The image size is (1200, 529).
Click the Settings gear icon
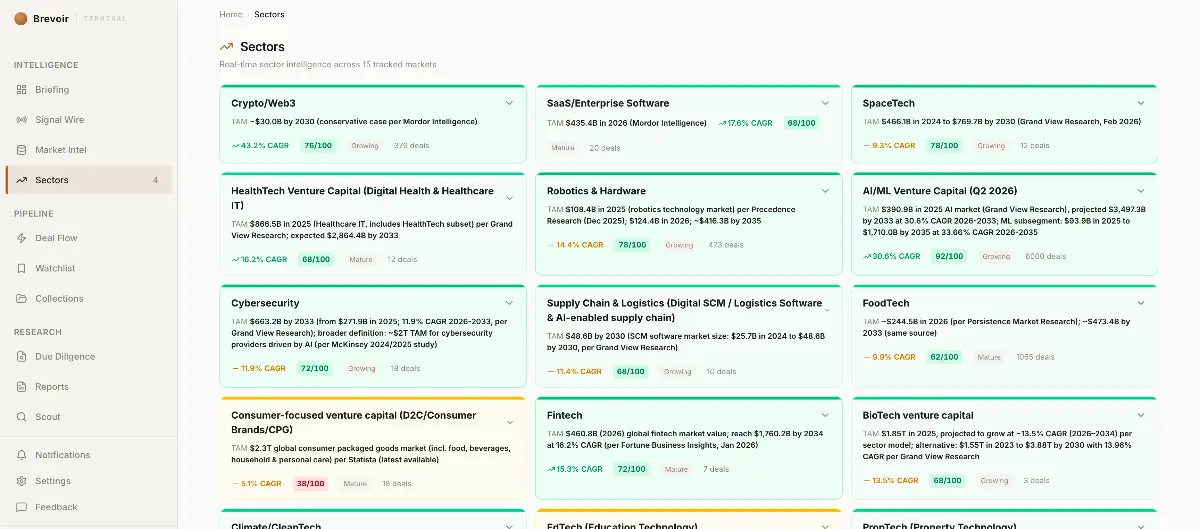(22, 481)
